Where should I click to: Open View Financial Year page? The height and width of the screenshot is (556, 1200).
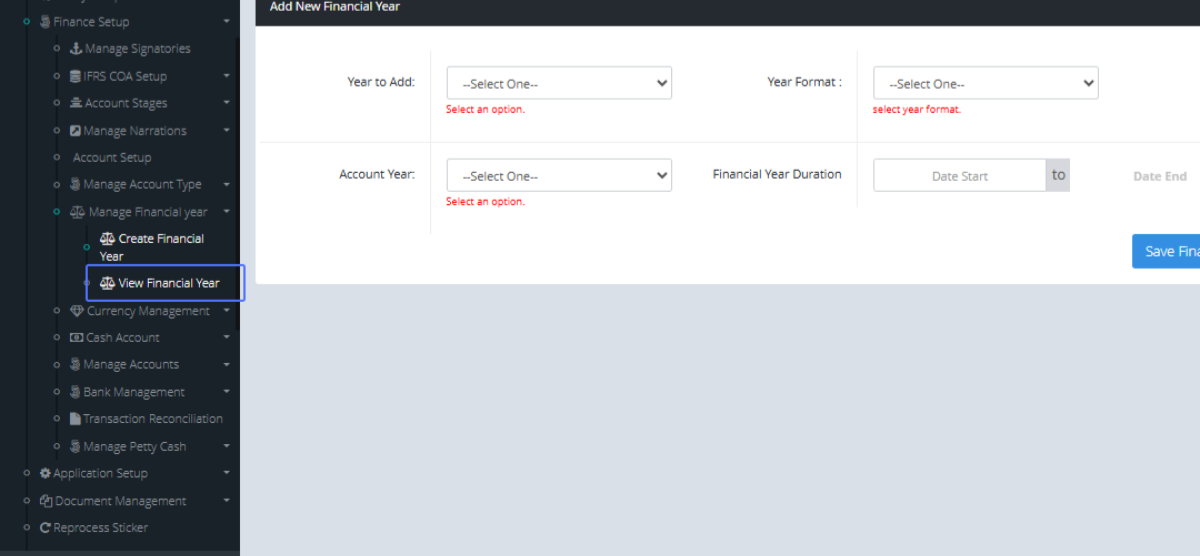(168, 283)
